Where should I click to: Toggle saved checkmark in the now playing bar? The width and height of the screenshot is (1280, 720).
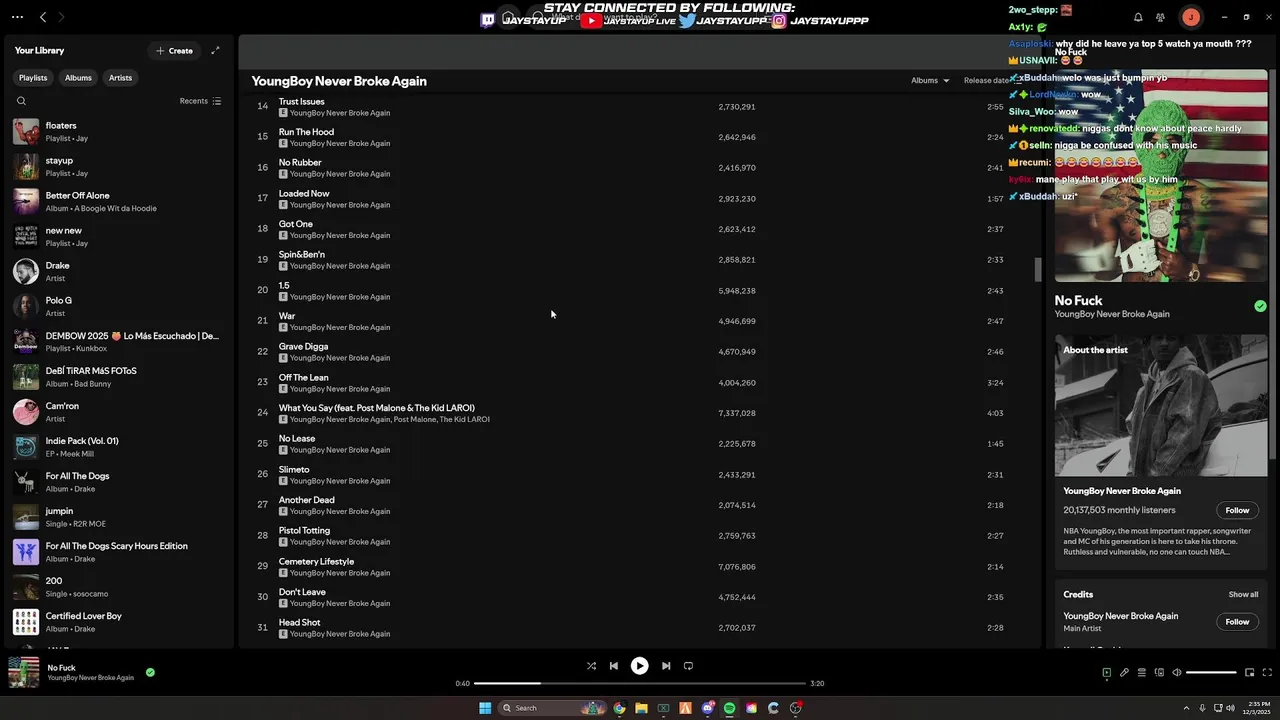150,672
